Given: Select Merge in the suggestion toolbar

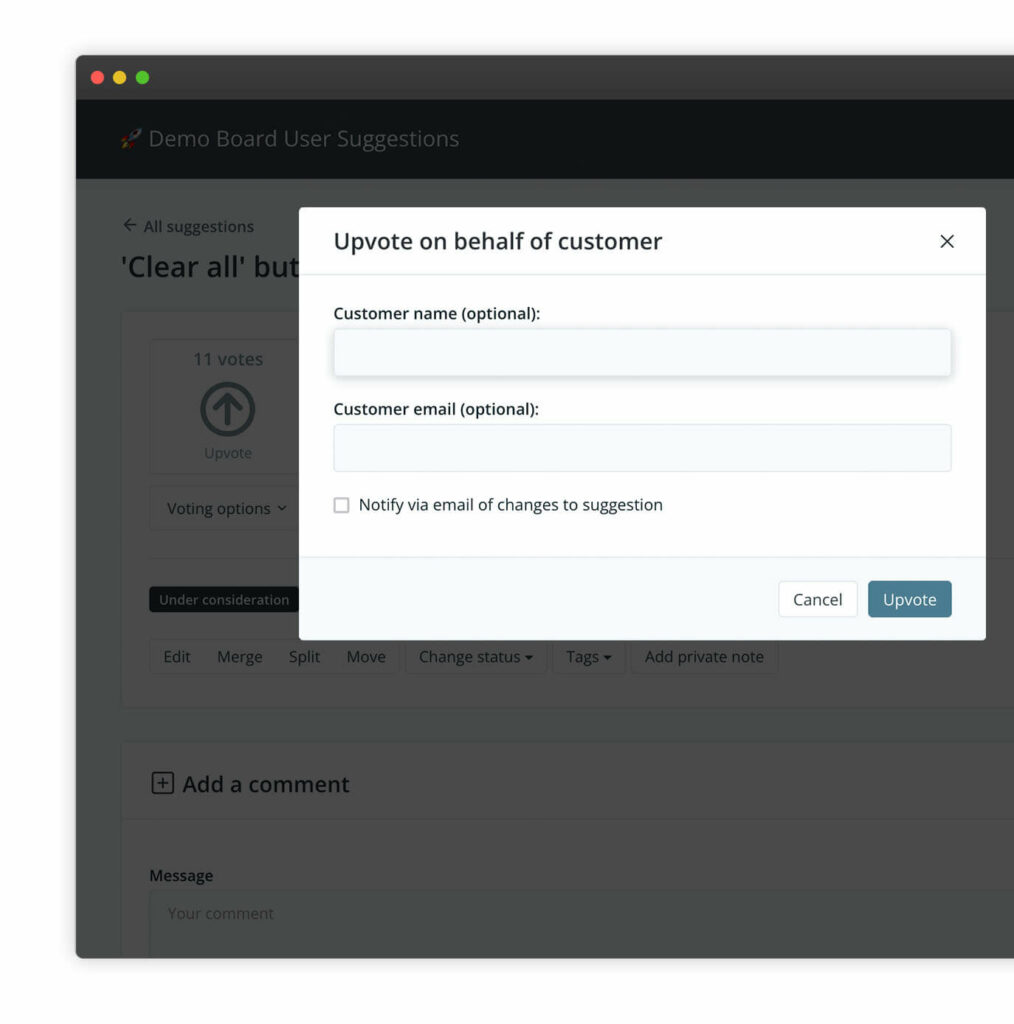Looking at the screenshot, I should click(240, 657).
